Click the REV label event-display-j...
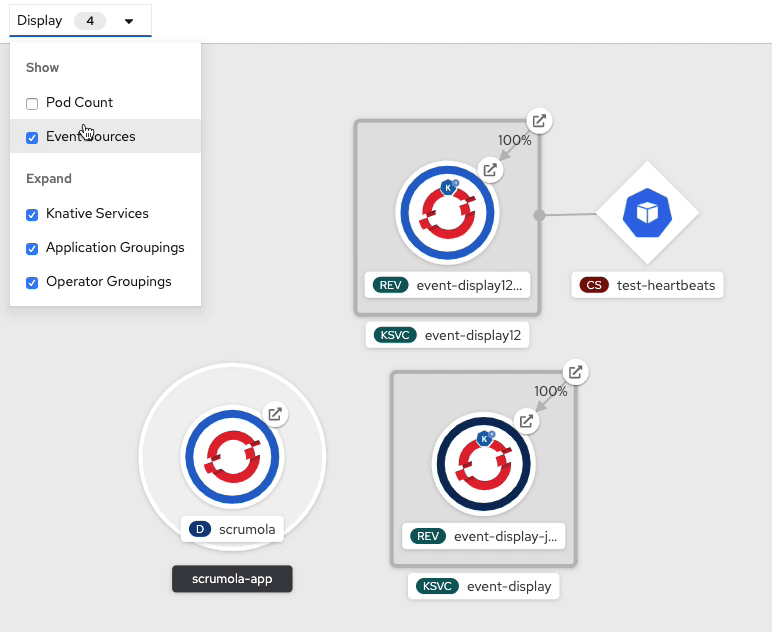Image resolution: width=772 pixels, height=632 pixels. click(483, 536)
